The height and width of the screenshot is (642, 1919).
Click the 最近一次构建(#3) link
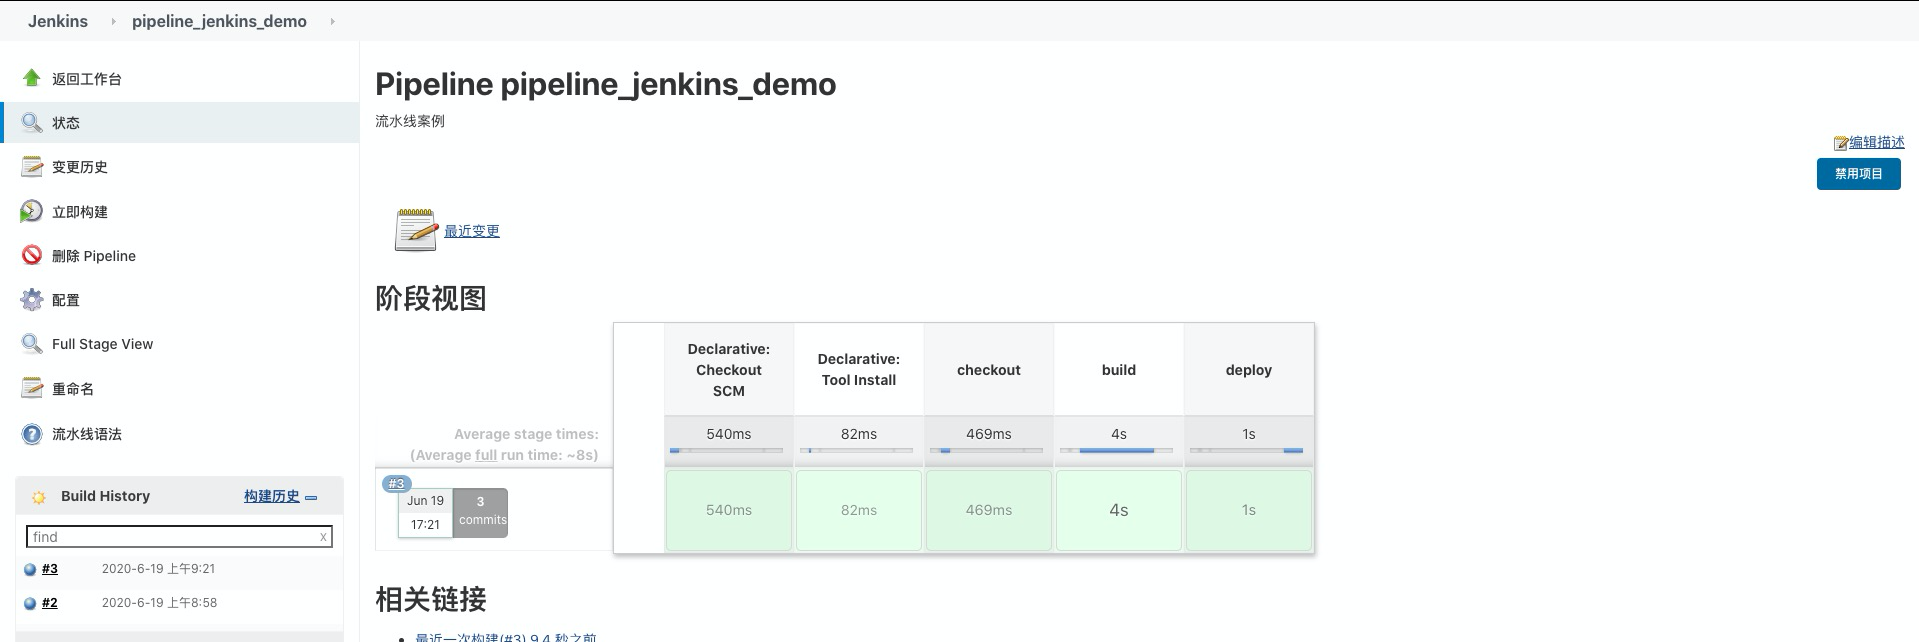coord(506,637)
